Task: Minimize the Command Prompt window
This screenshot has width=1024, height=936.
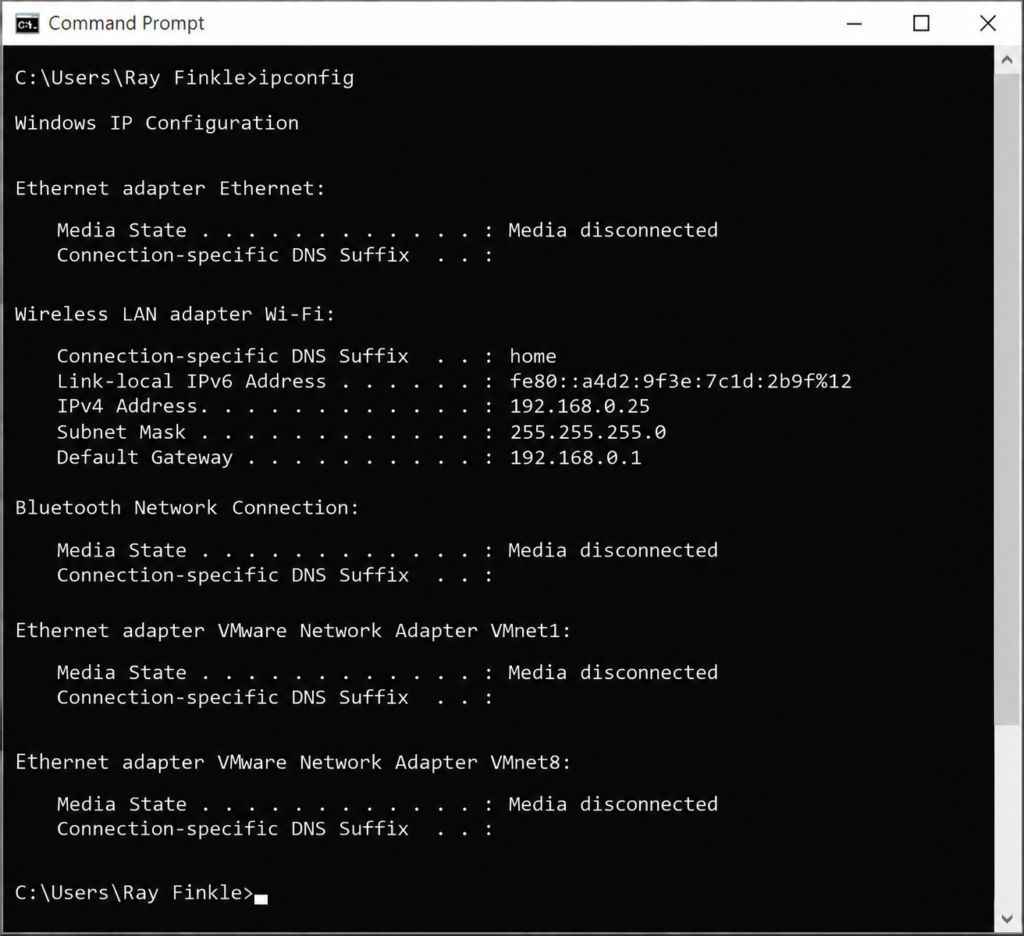Action: tap(854, 24)
